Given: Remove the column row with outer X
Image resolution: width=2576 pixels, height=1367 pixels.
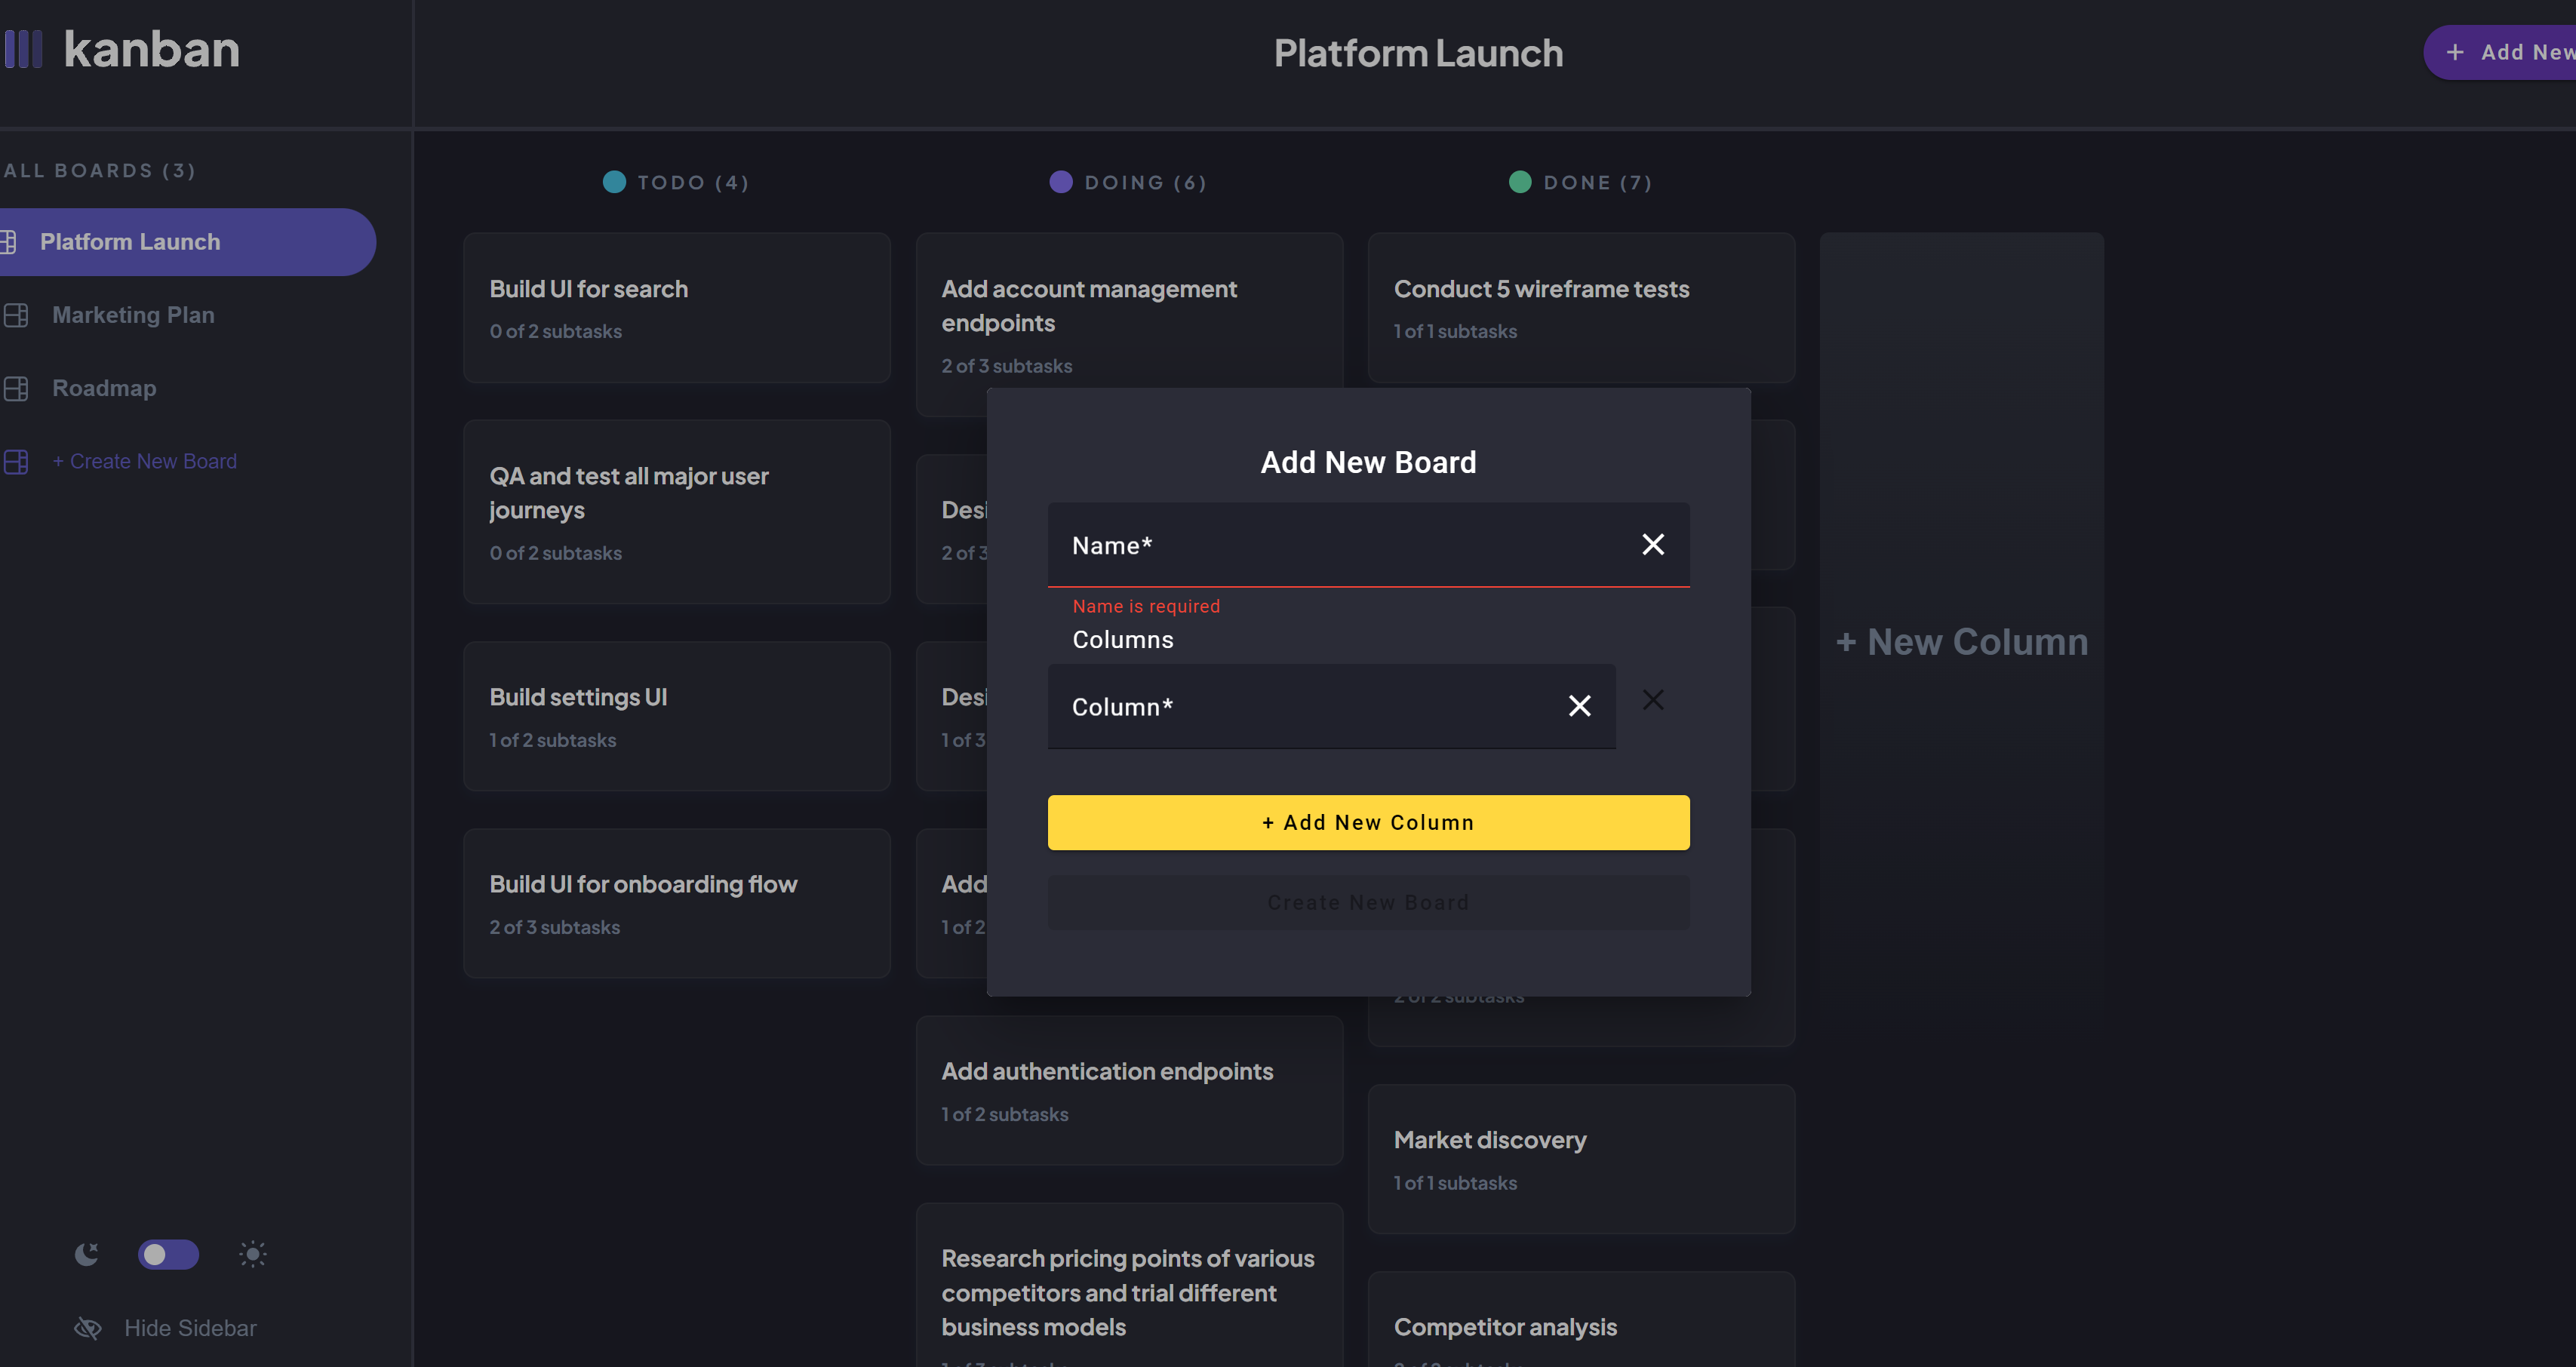Looking at the screenshot, I should [1652, 700].
